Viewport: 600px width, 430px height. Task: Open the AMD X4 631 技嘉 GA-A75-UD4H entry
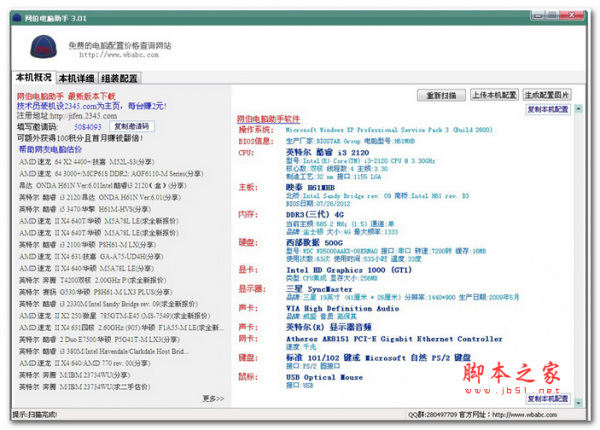(91, 256)
